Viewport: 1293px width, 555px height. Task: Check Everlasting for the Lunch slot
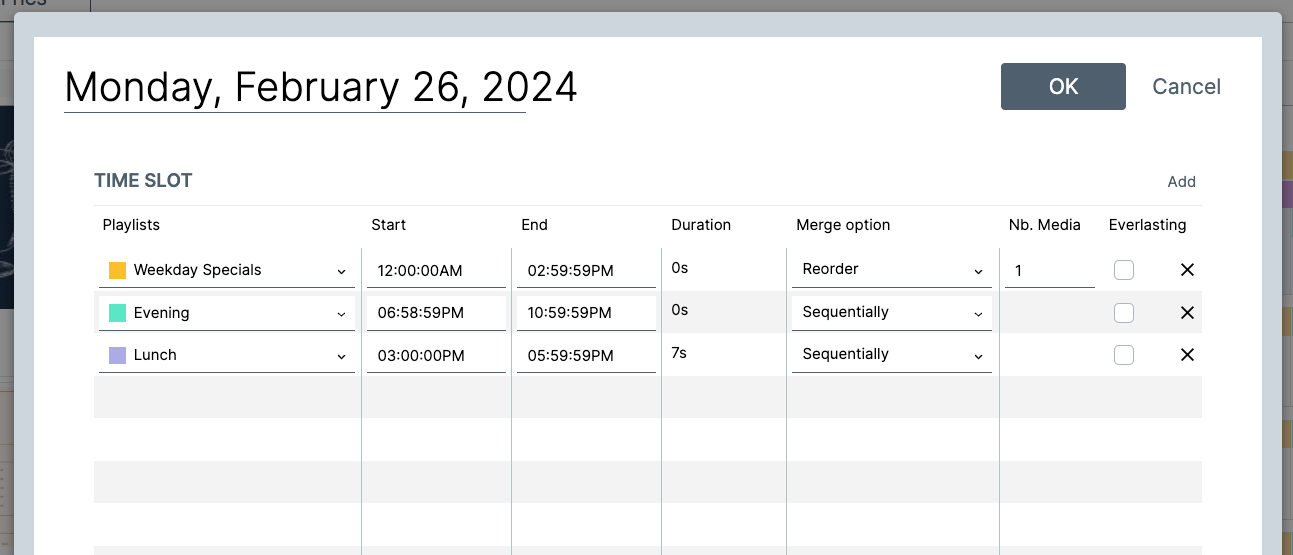click(1124, 355)
